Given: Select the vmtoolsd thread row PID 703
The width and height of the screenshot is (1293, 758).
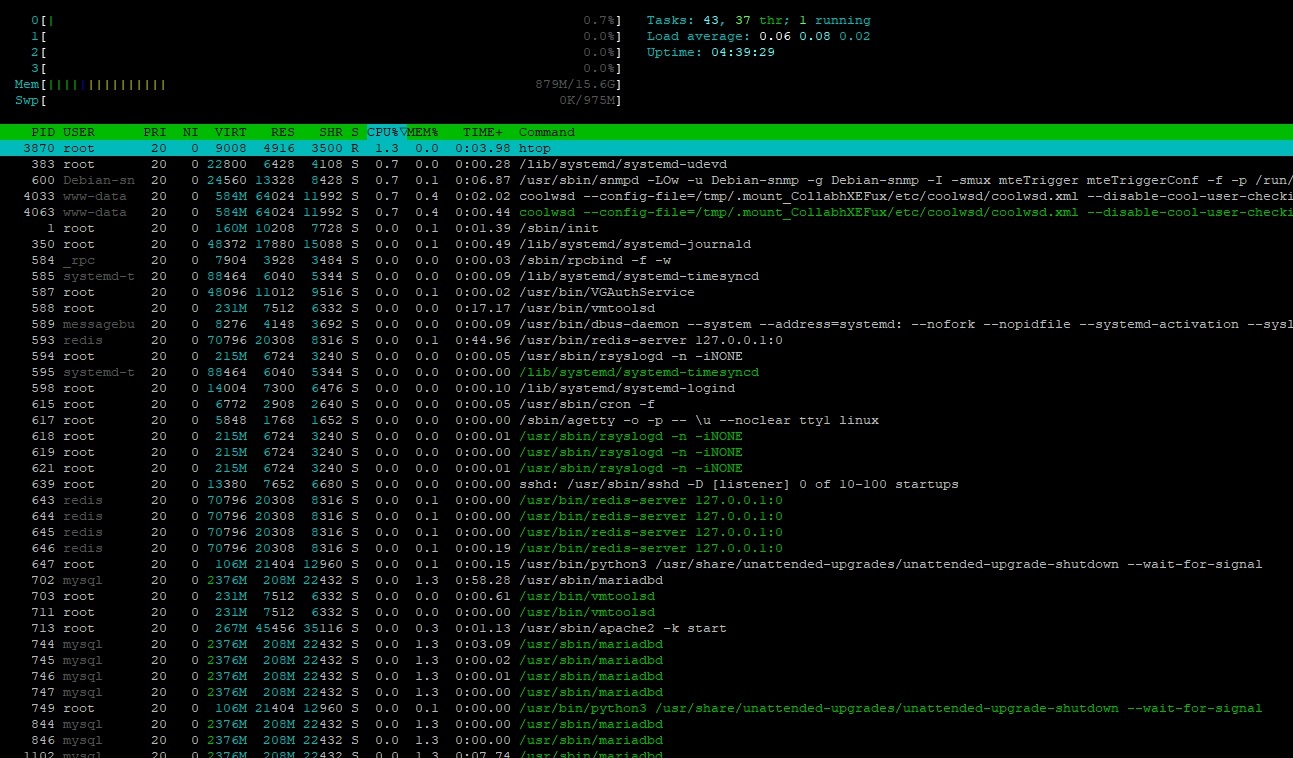Looking at the screenshot, I should [646, 596].
